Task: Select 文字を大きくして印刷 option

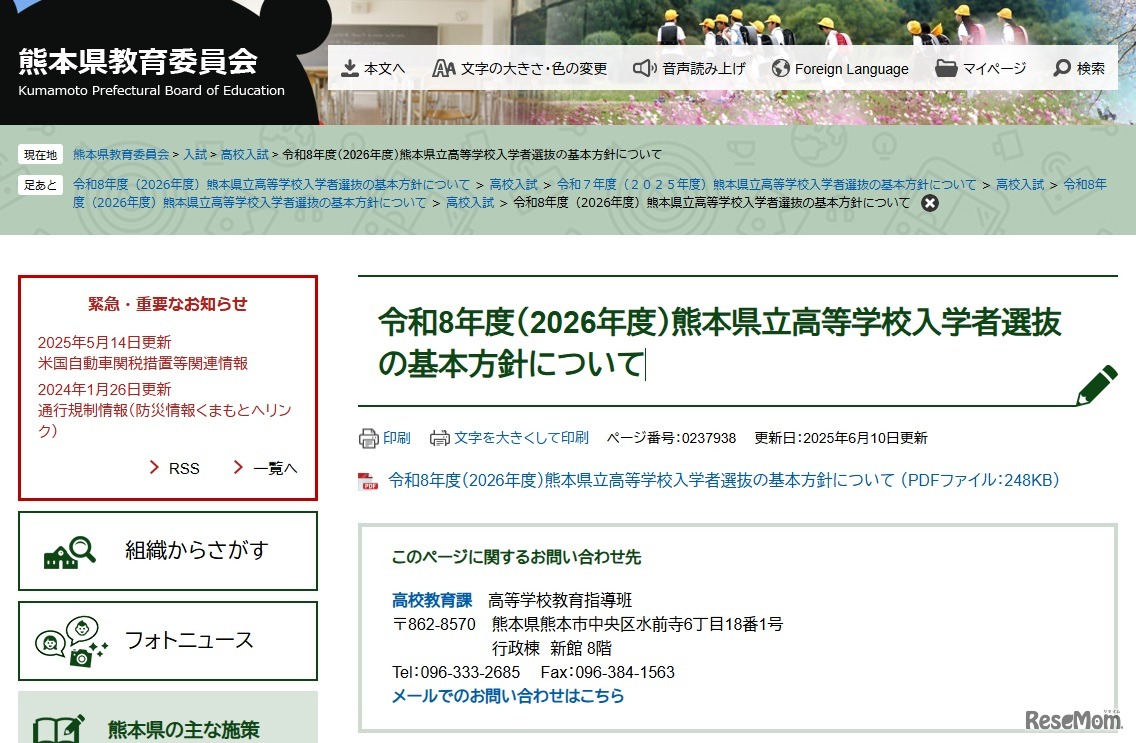Action: pyautogui.click(x=520, y=438)
